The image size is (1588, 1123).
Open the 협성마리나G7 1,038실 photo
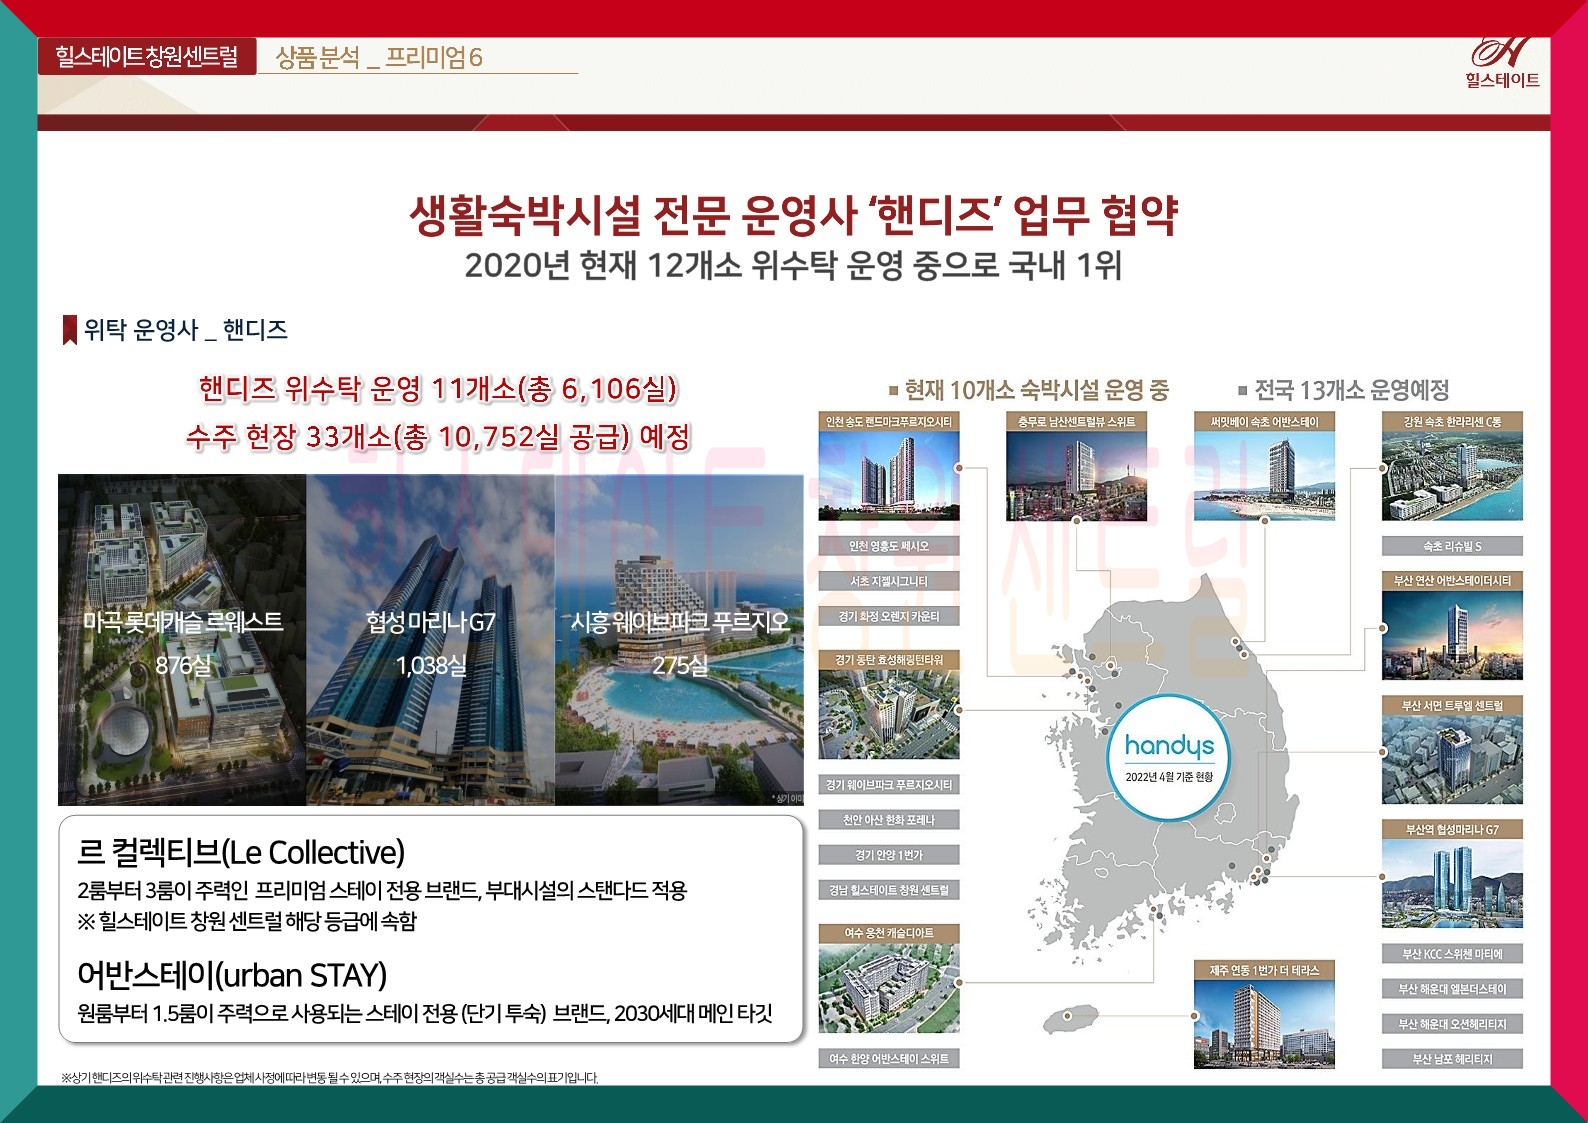pos(431,640)
